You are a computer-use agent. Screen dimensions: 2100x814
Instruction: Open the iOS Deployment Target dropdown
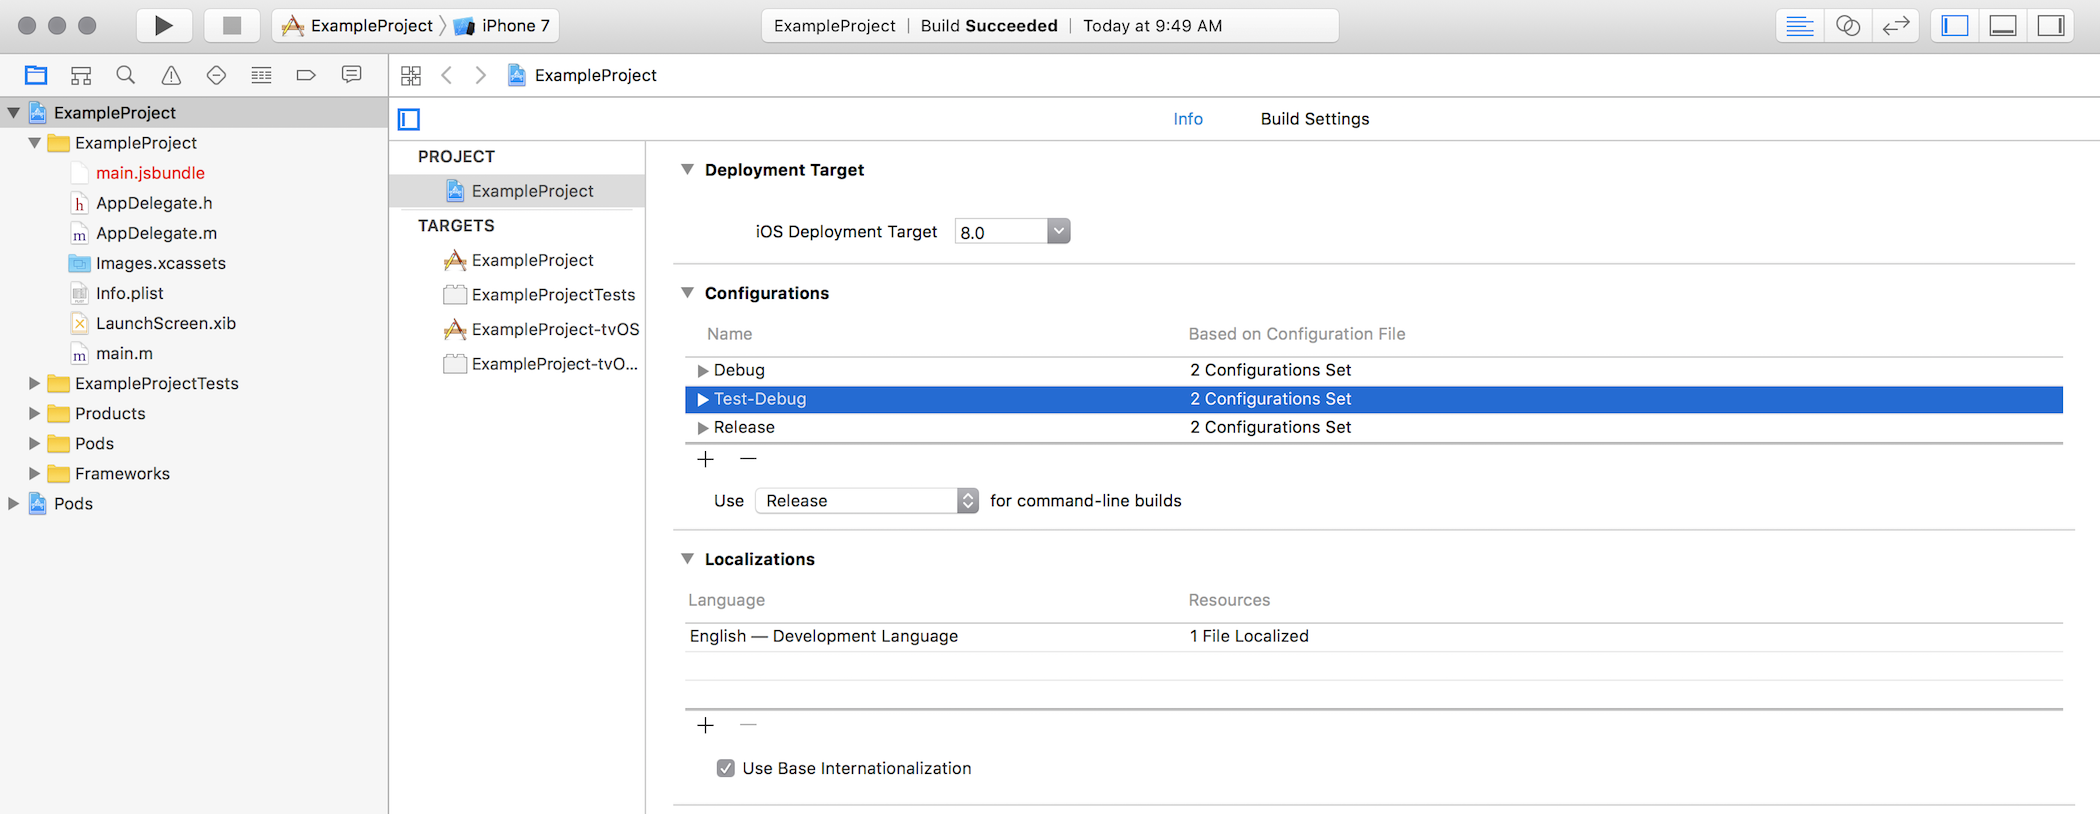click(1059, 232)
